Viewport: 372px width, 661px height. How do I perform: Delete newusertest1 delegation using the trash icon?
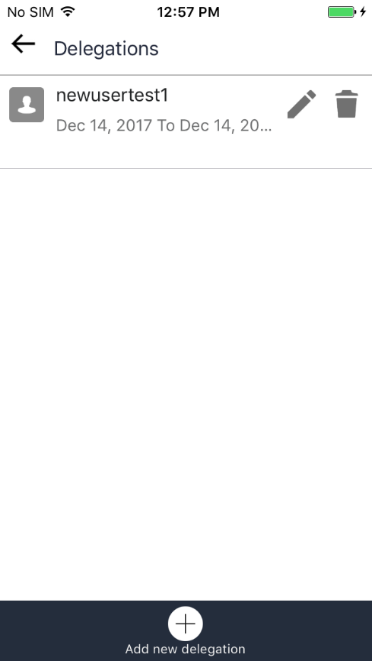click(347, 104)
